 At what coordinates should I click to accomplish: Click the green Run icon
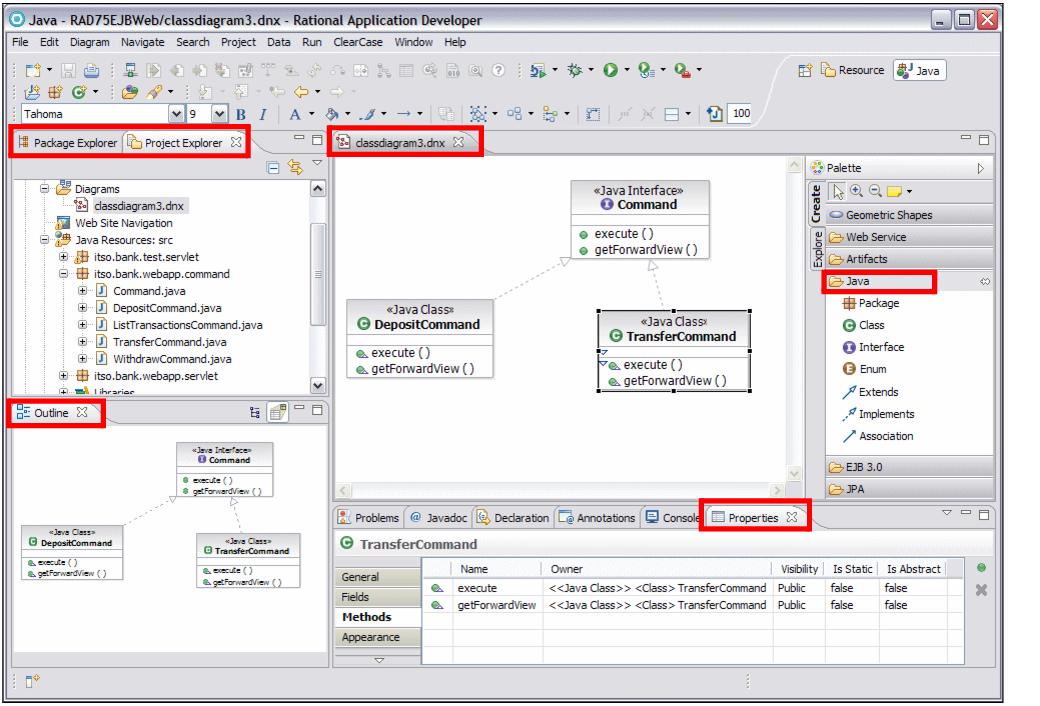point(610,70)
